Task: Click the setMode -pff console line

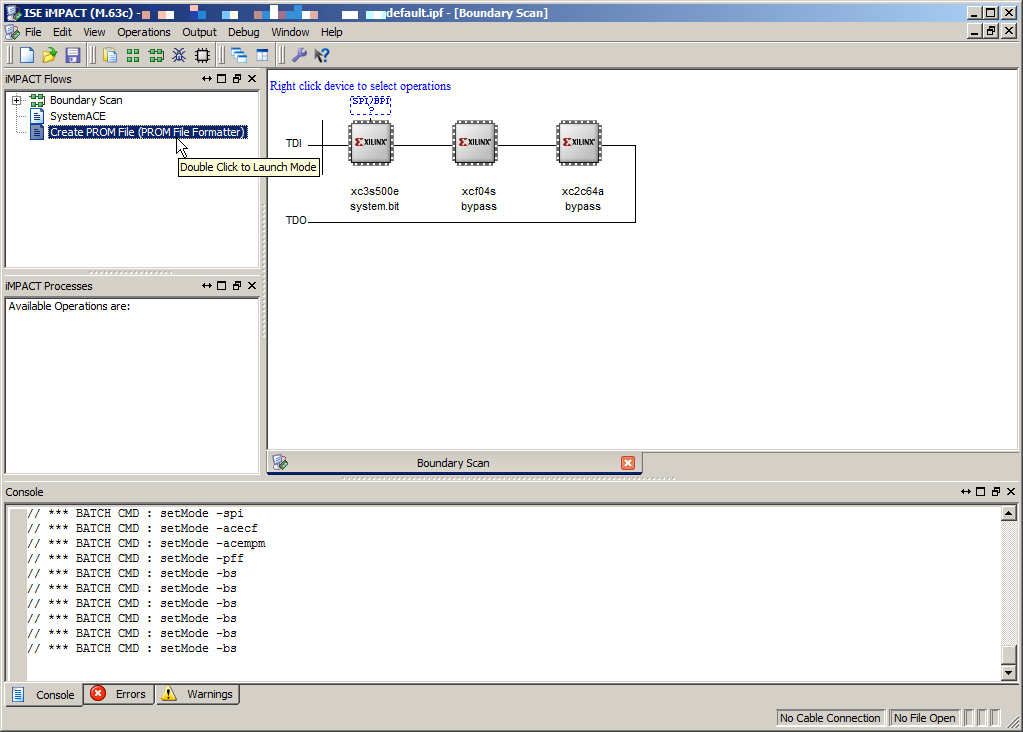Action: tap(135, 558)
